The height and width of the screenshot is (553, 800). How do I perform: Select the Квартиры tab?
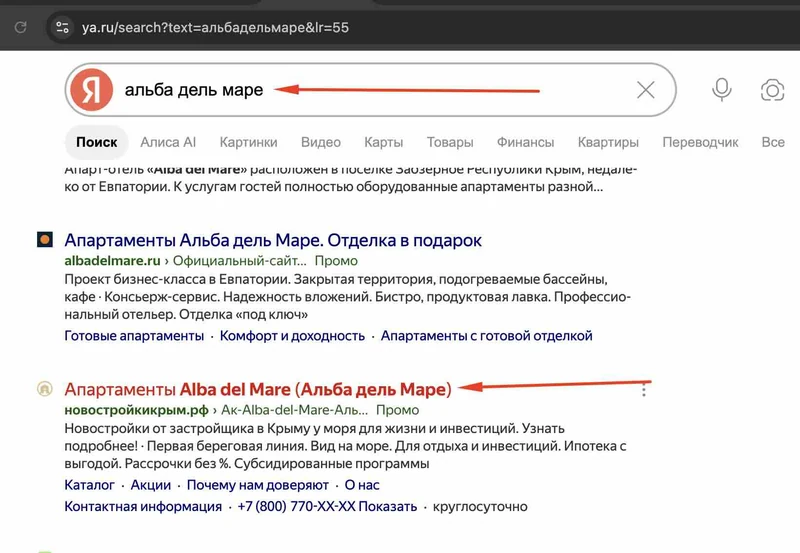point(608,142)
